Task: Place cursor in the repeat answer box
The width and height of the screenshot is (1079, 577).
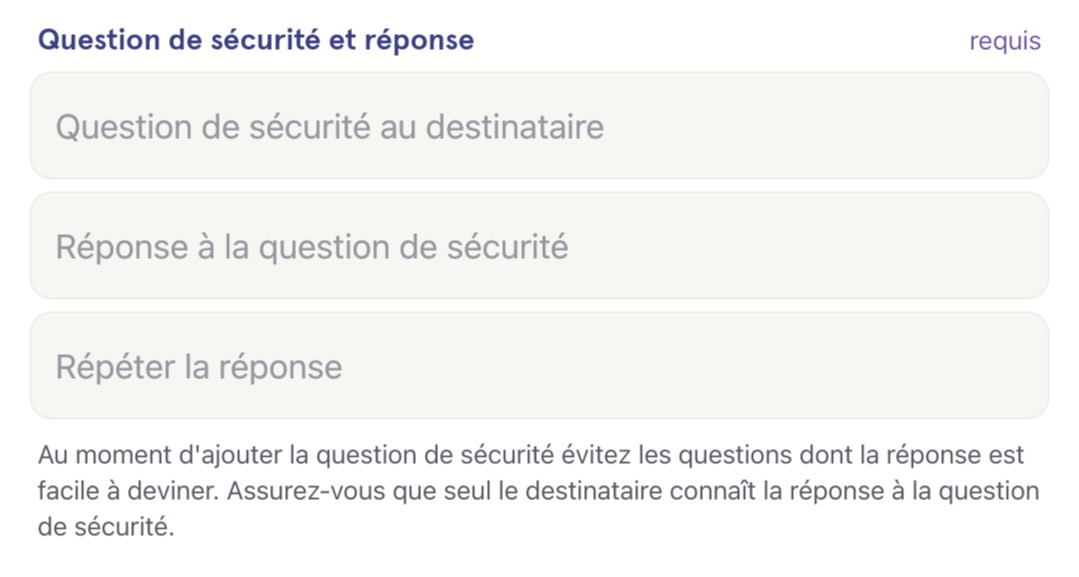Action: pyautogui.click(x=539, y=366)
